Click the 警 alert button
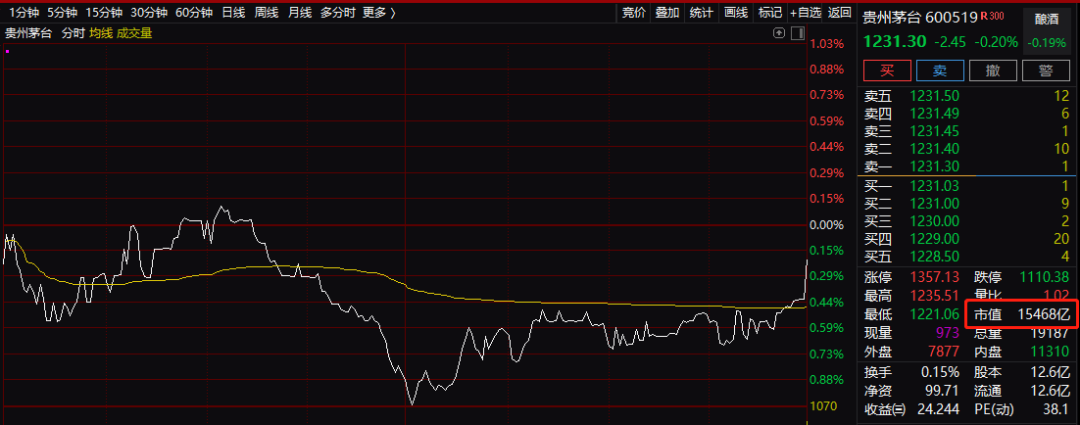Image resolution: width=1080 pixels, height=425 pixels. [1046, 70]
